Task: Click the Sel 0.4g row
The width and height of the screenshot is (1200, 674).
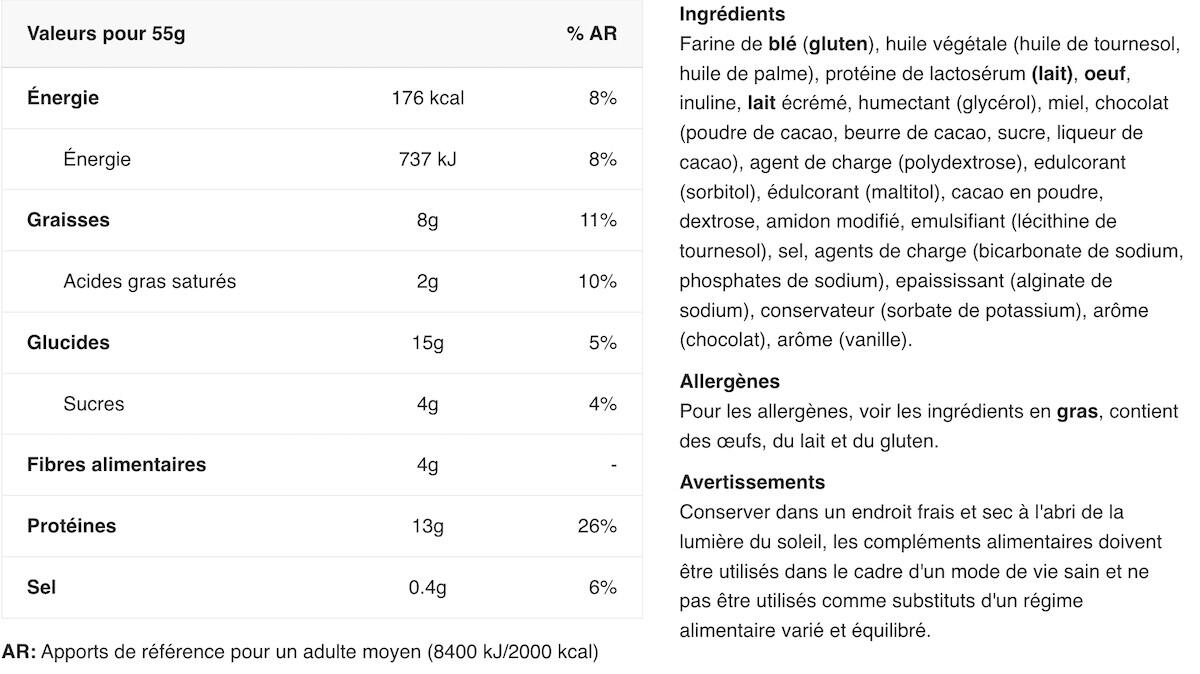Action: click(x=322, y=587)
